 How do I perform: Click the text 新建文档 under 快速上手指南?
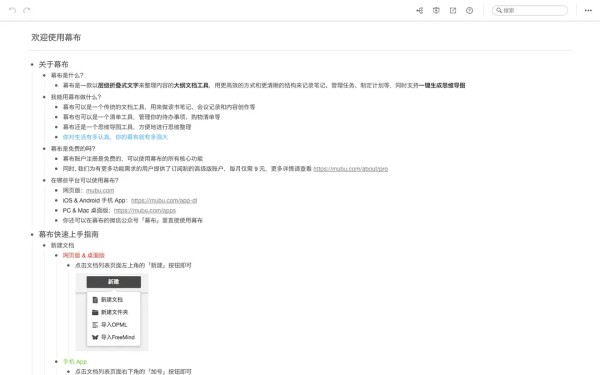click(x=62, y=245)
